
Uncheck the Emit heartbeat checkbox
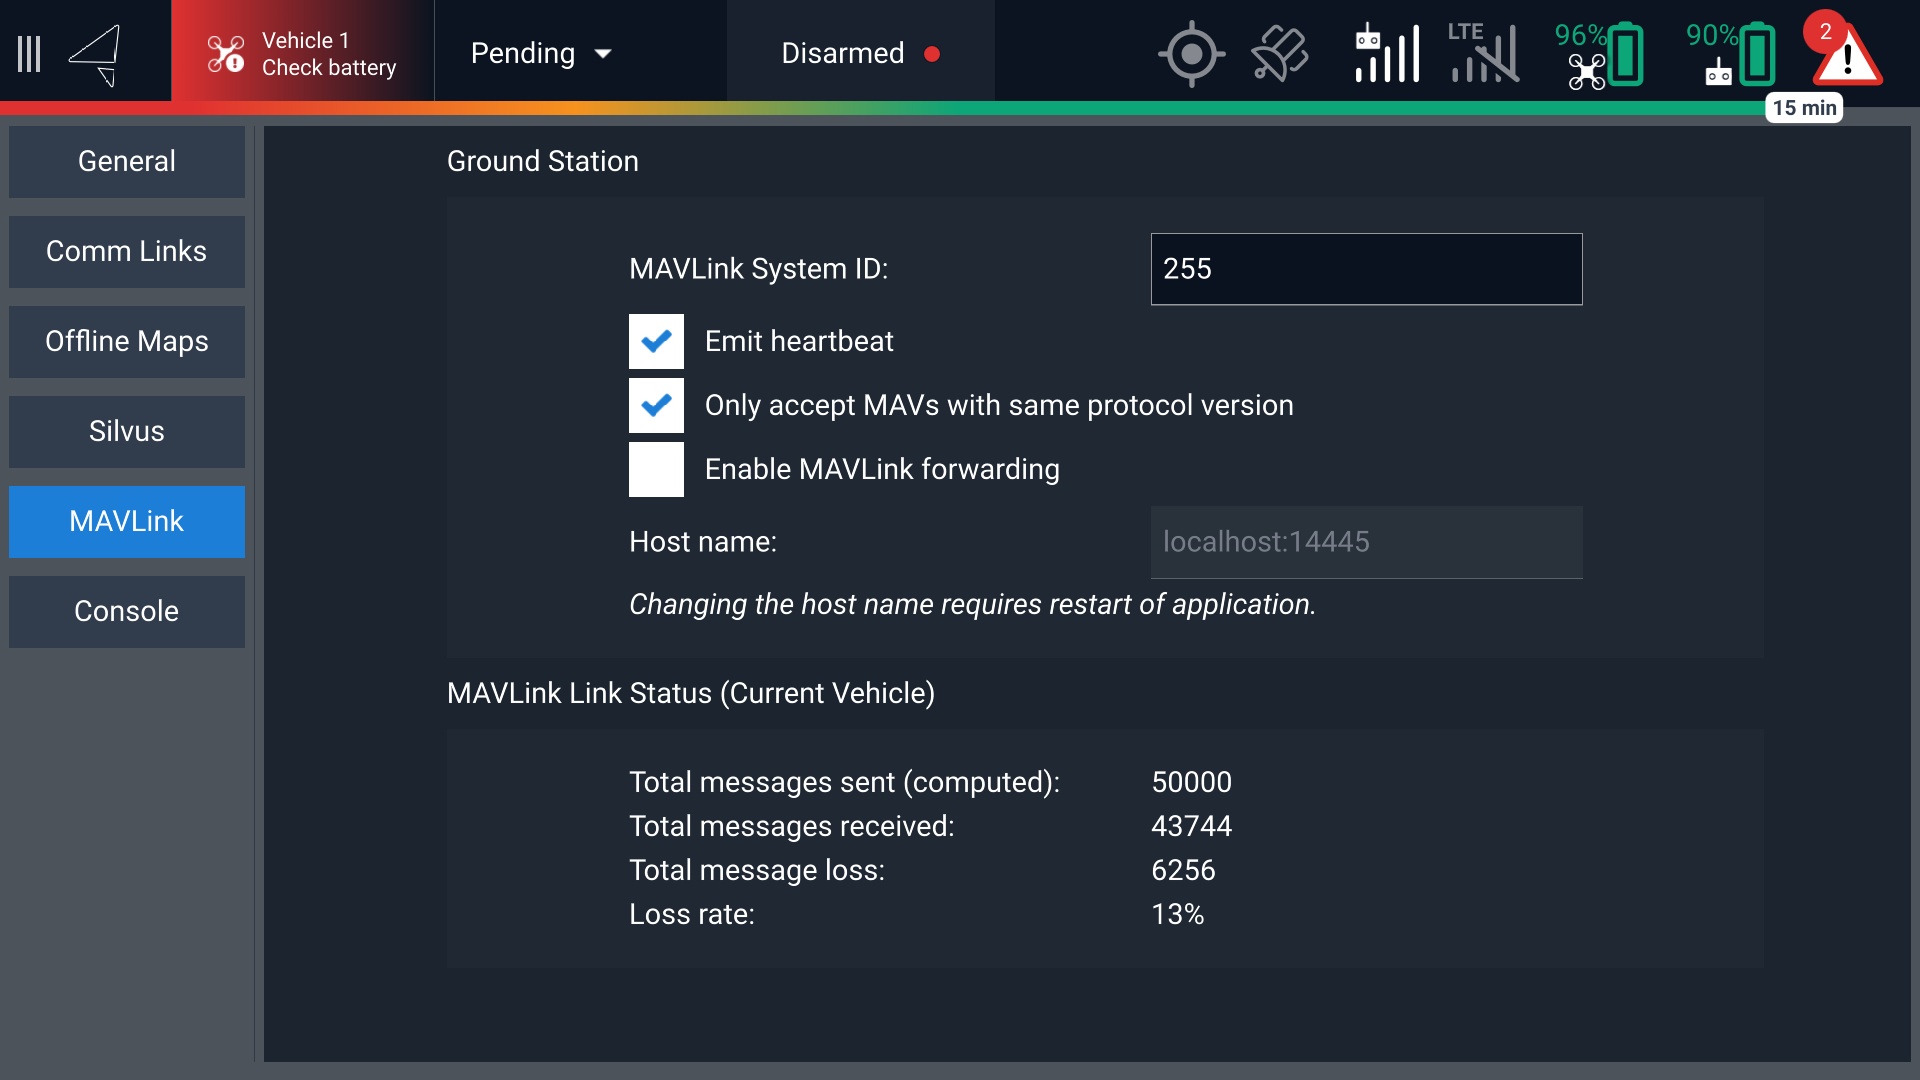pos(656,342)
